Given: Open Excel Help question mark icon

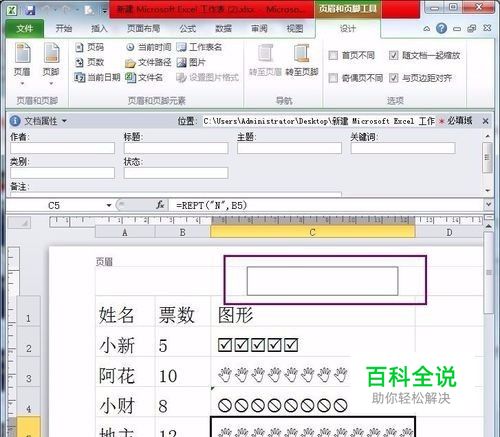Looking at the screenshot, I should [x=441, y=28].
